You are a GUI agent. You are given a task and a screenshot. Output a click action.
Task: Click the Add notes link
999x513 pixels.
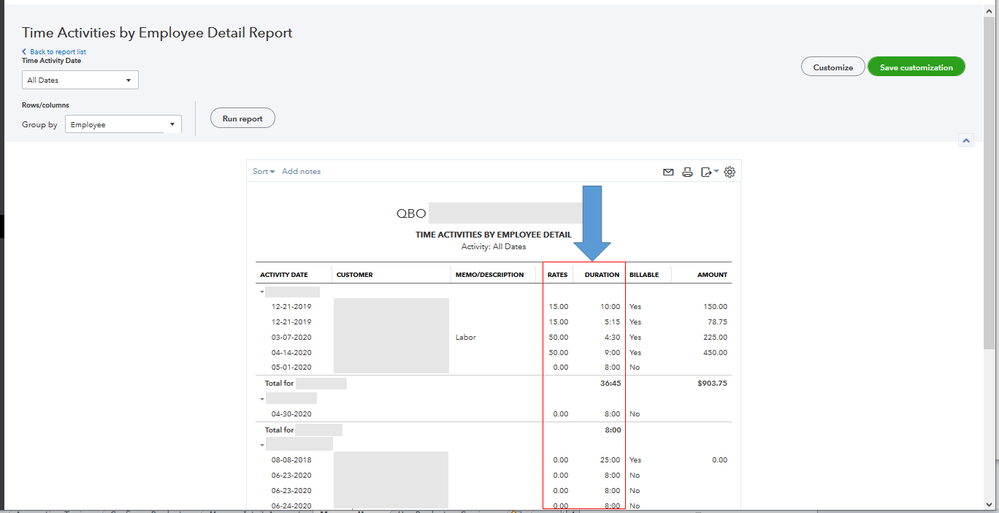301,172
